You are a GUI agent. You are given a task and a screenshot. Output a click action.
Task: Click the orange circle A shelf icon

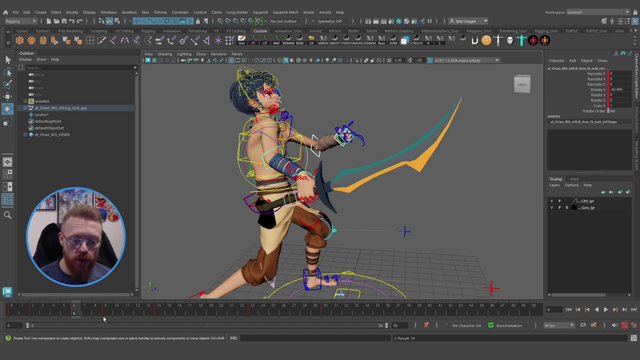coord(486,40)
